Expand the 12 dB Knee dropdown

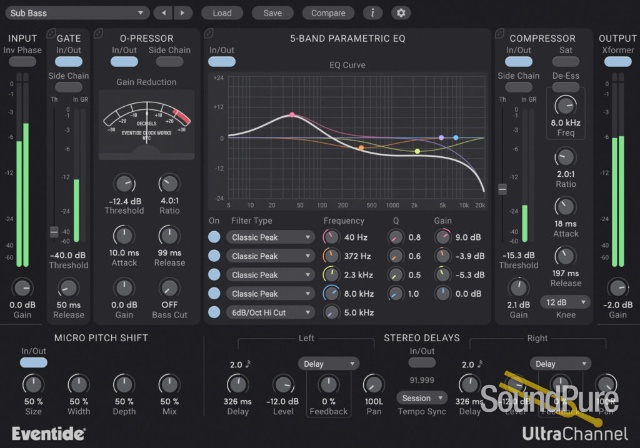(x=566, y=301)
